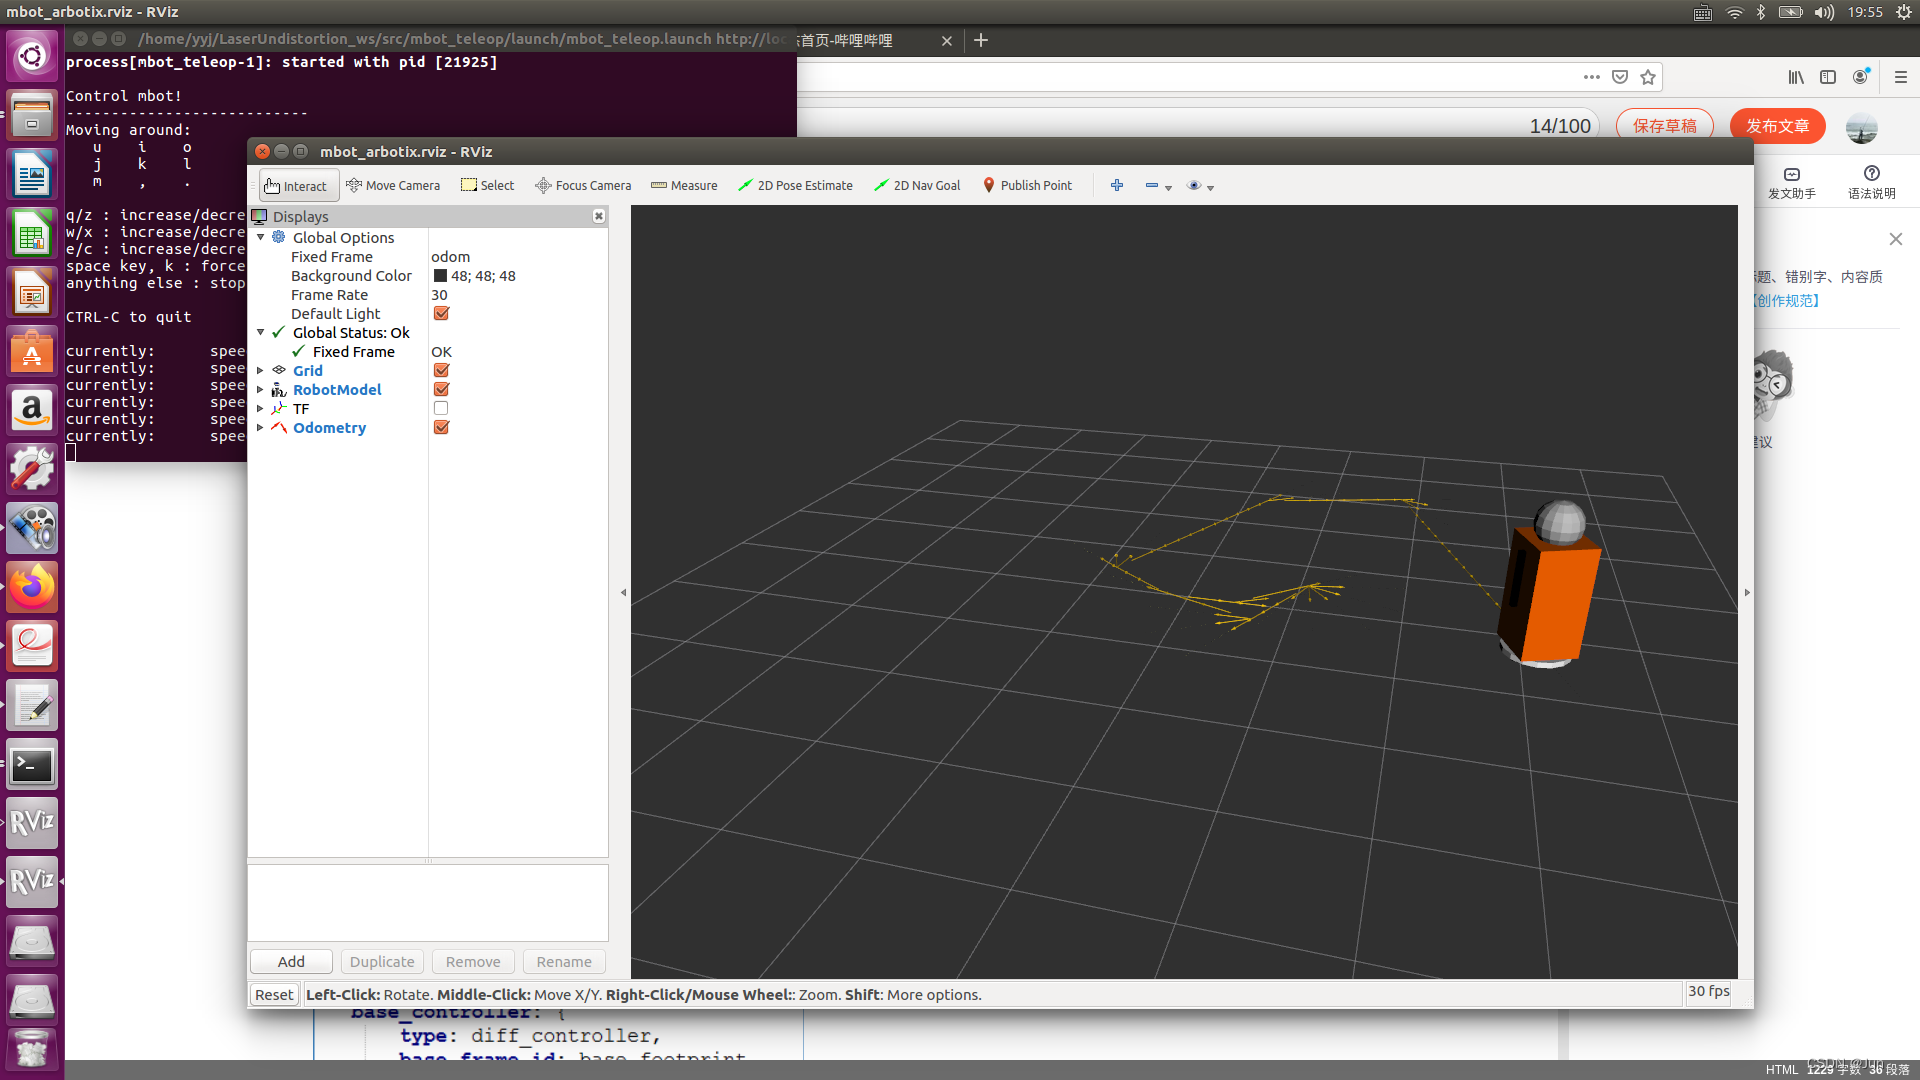The image size is (1920, 1080).
Task: Expand the Odometry tree item
Action: (261, 427)
